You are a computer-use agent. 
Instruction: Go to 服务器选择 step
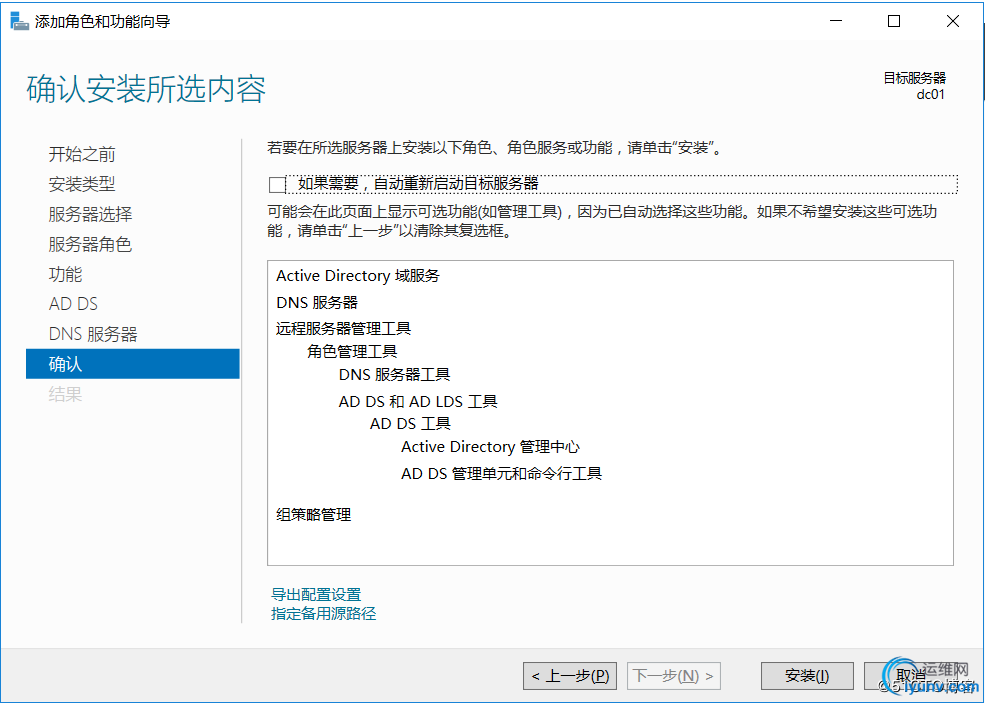pos(90,214)
